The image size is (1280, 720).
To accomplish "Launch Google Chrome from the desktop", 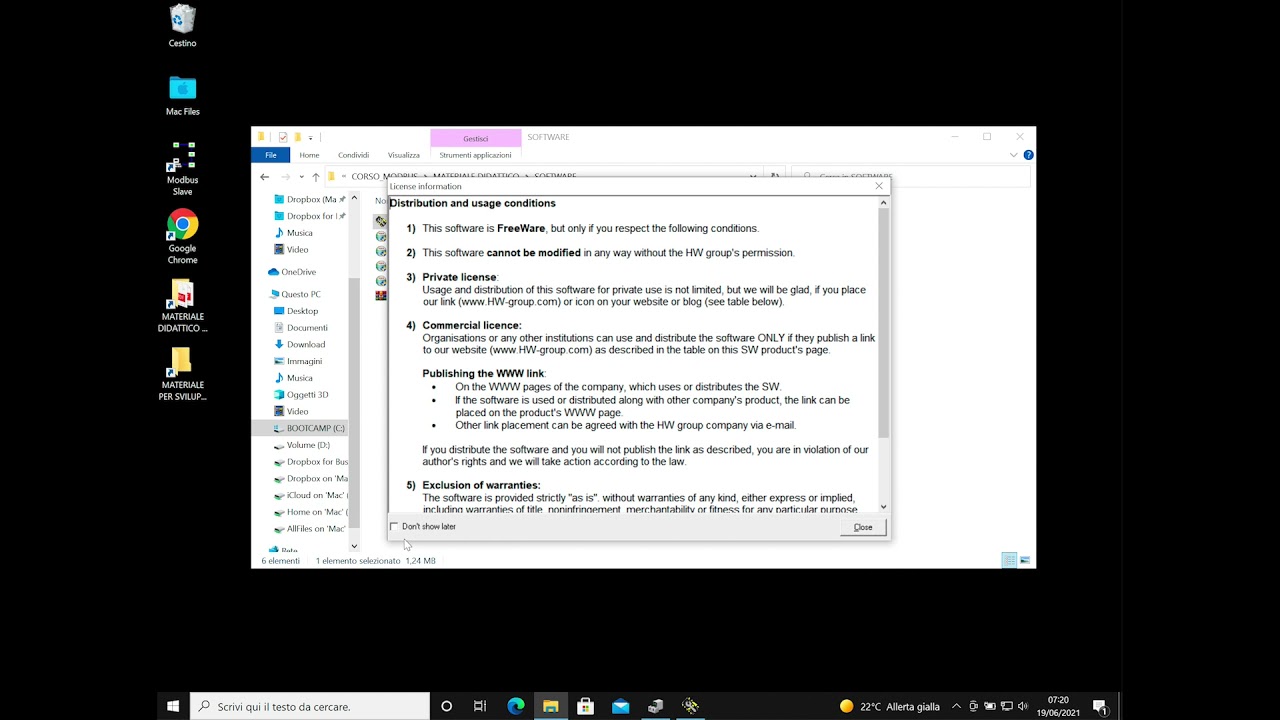I will pyautogui.click(x=183, y=237).
